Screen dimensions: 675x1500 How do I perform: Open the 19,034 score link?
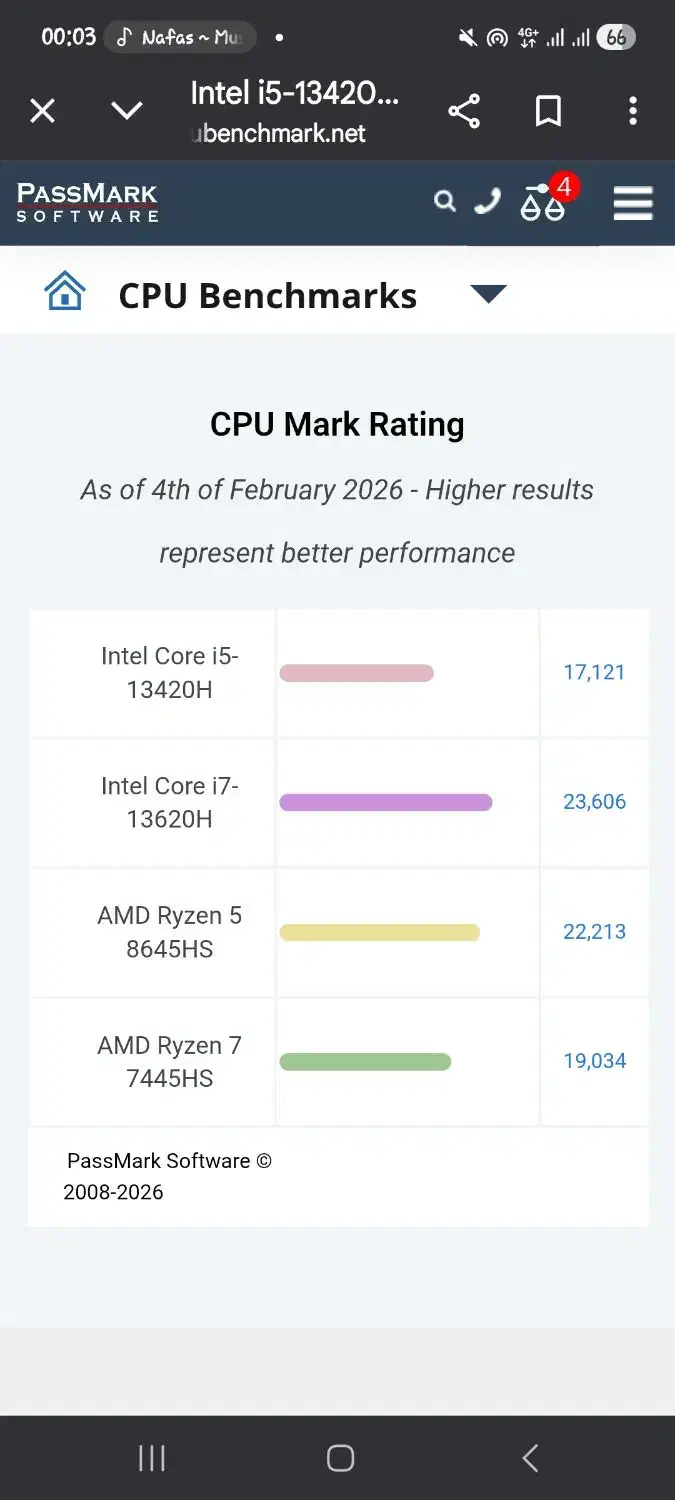pos(594,1061)
